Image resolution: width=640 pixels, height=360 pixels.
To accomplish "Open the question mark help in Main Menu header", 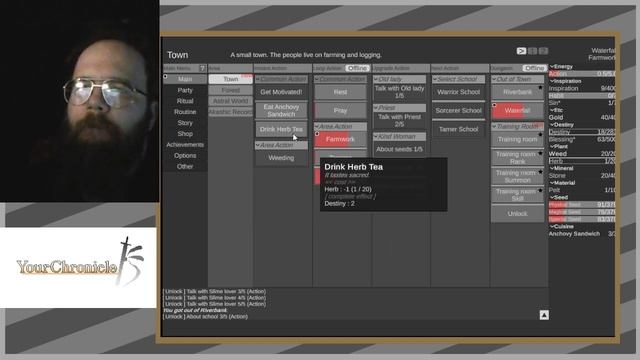I will 202,68.
